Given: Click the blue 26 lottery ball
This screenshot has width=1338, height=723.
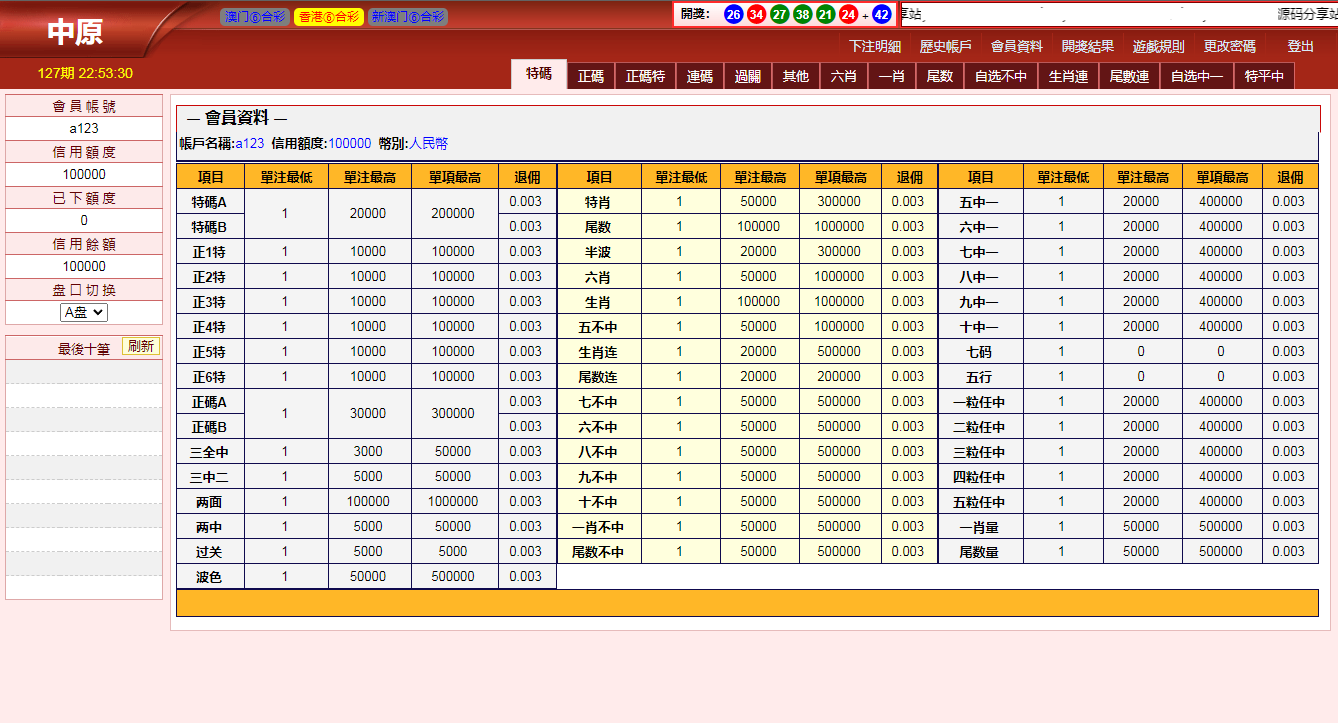Looking at the screenshot, I should pos(733,15).
